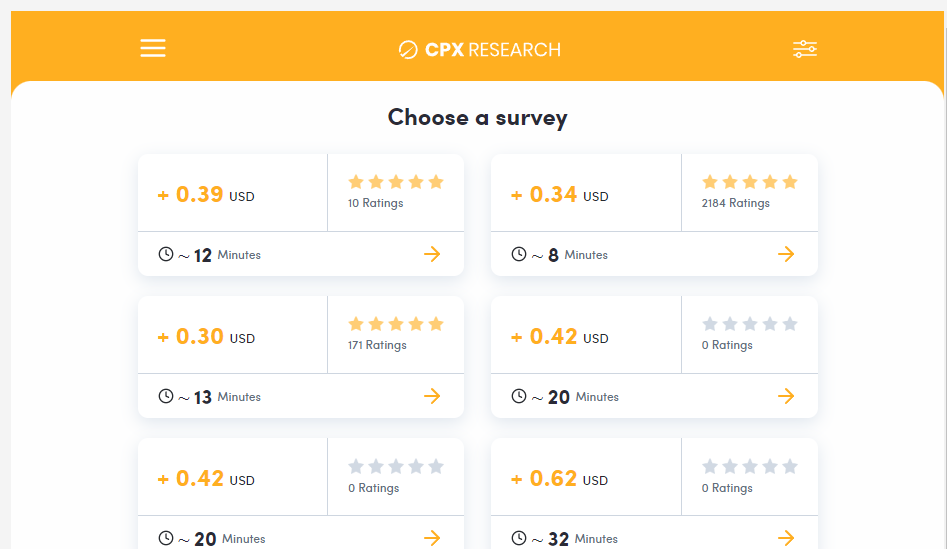947x549 pixels.
Task: Click the ~ 8 Minutes duration
Action: pos(570,255)
